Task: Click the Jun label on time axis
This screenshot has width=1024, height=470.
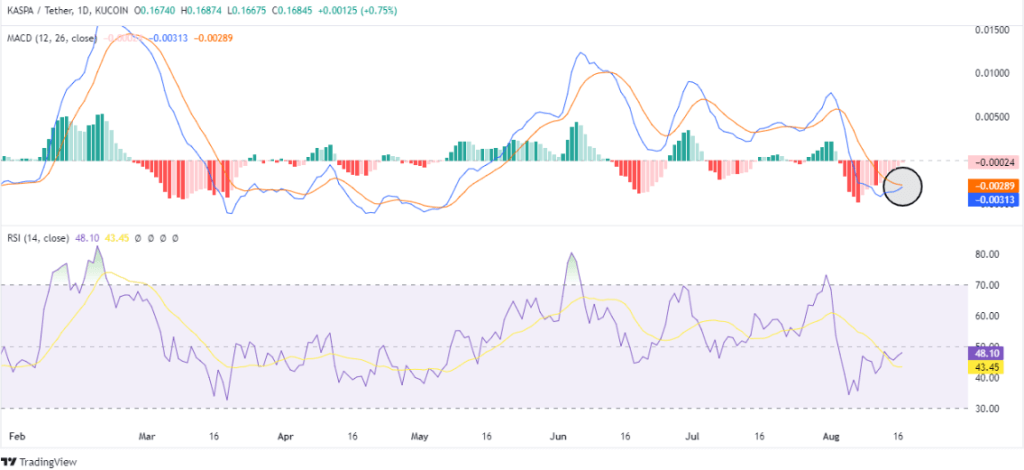Action: tap(560, 435)
